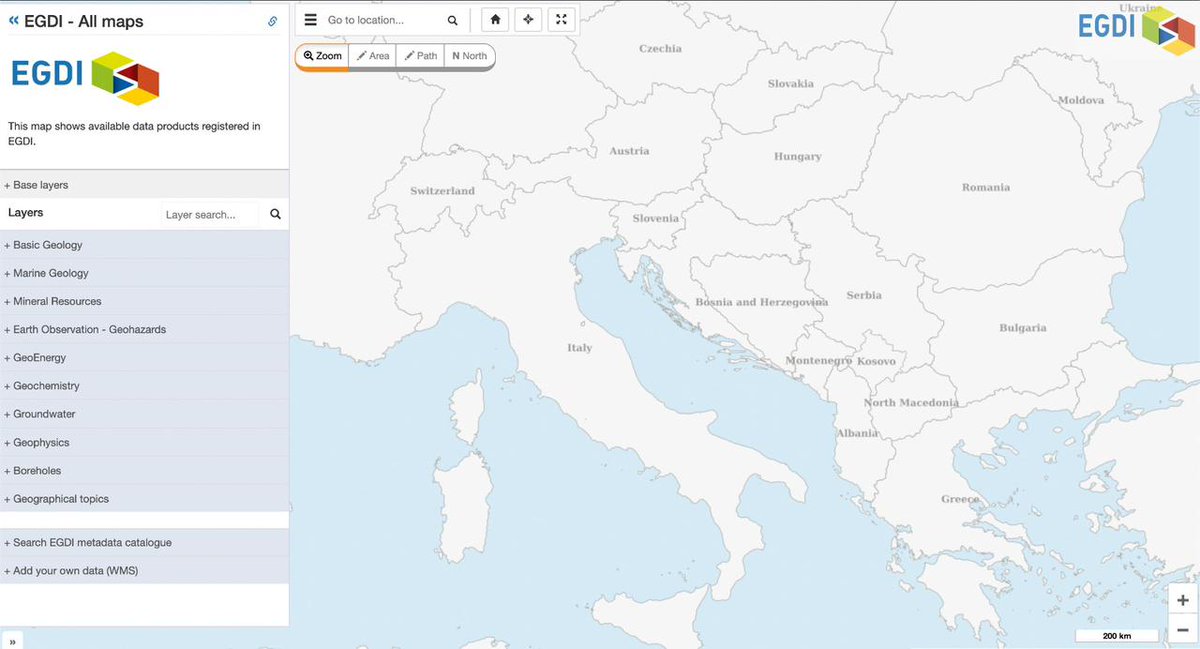Expand Geochemistry layer group
The width and height of the screenshot is (1200, 649).
pos(144,386)
